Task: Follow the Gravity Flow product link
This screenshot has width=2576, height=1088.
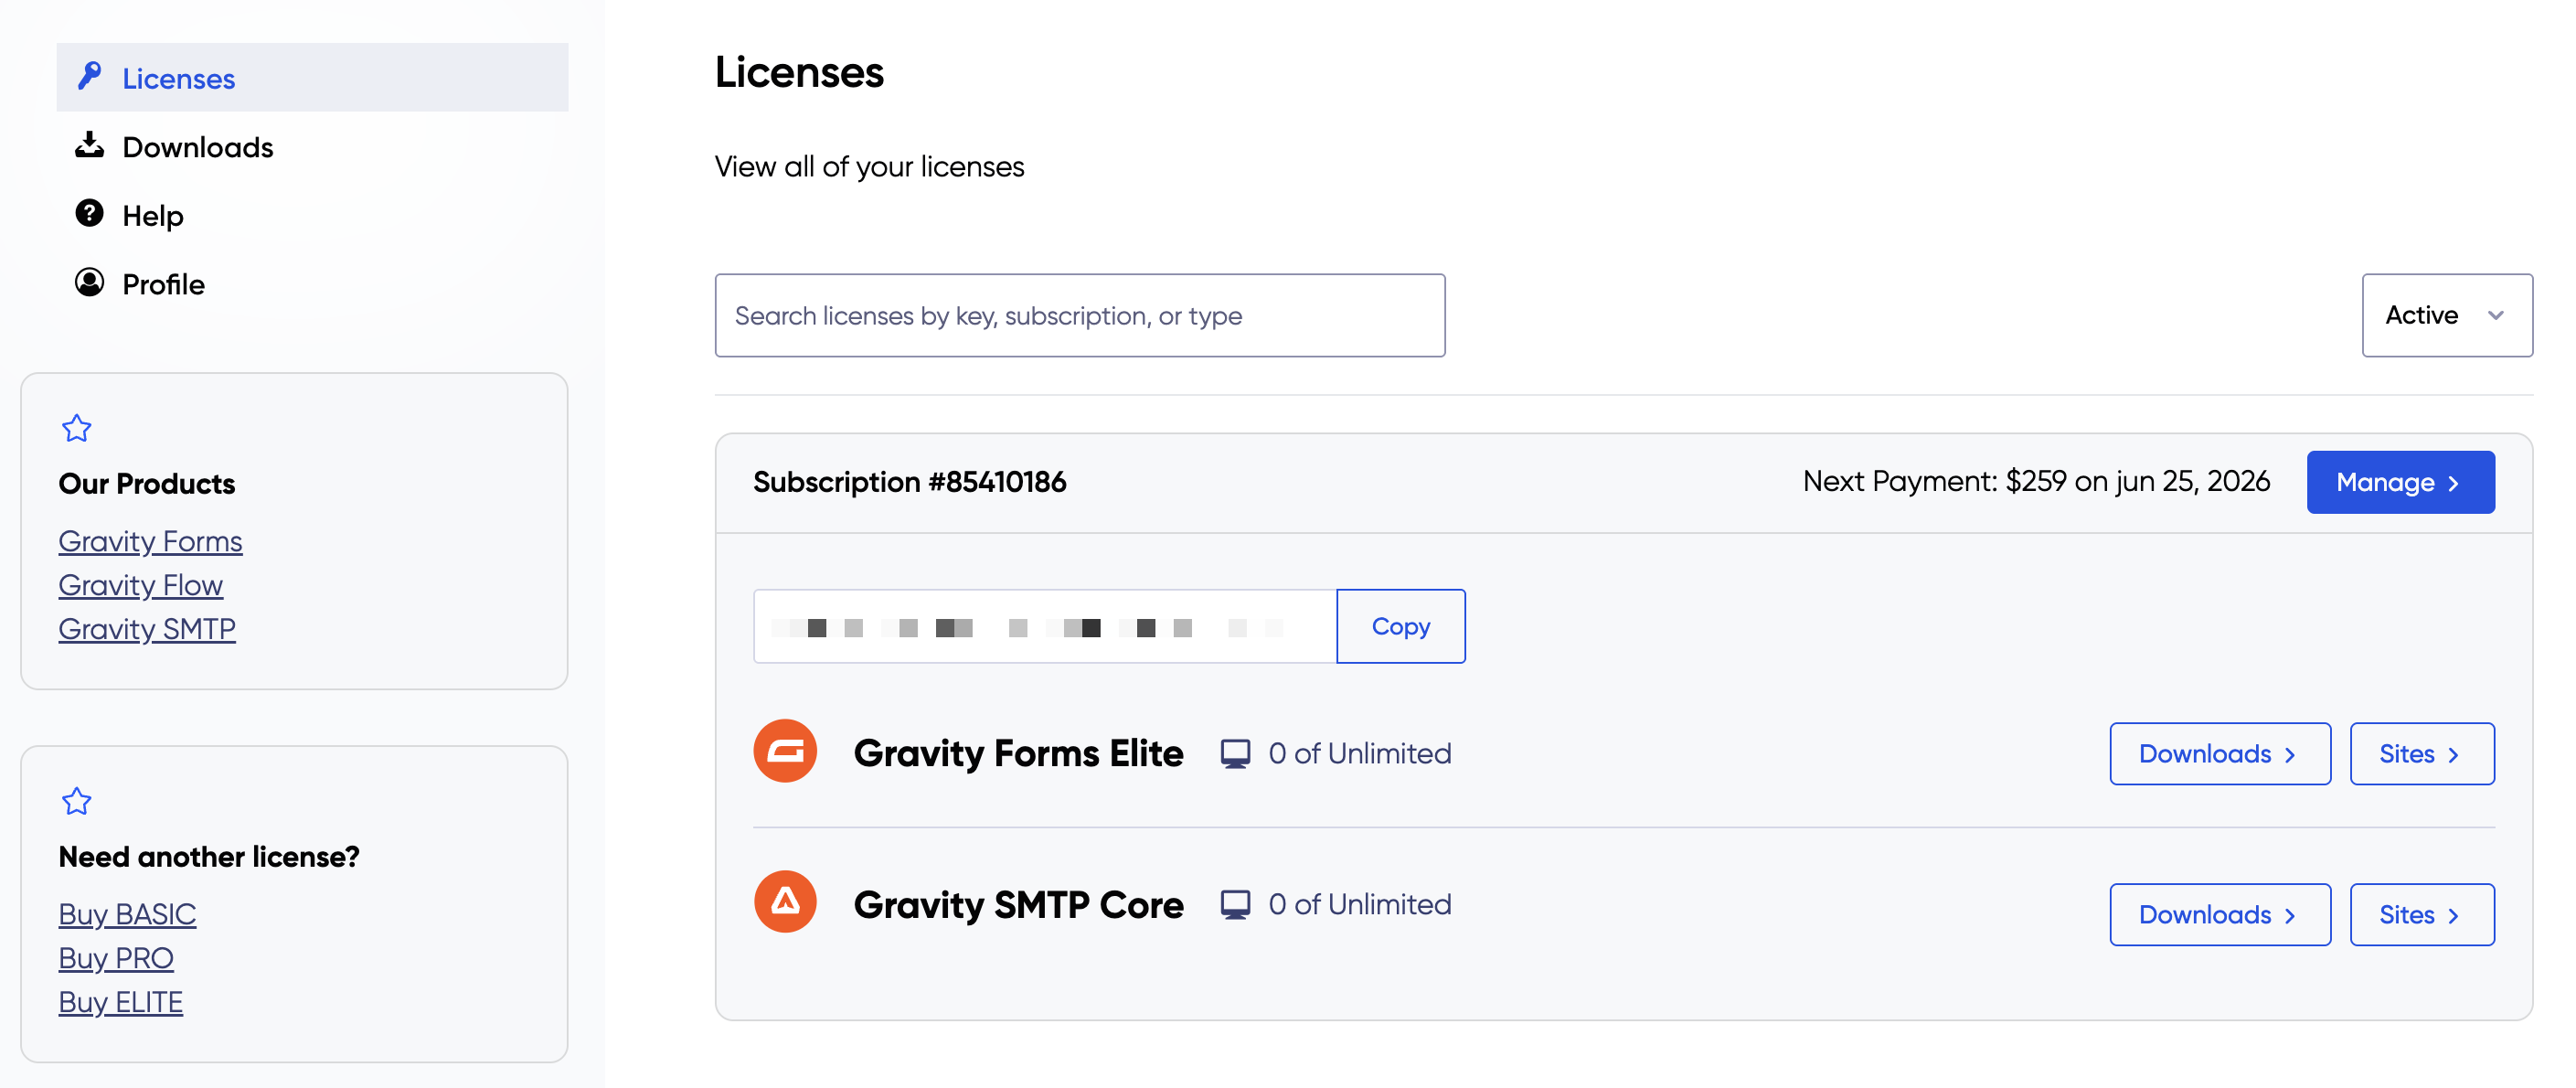Action: pos(141,585)
